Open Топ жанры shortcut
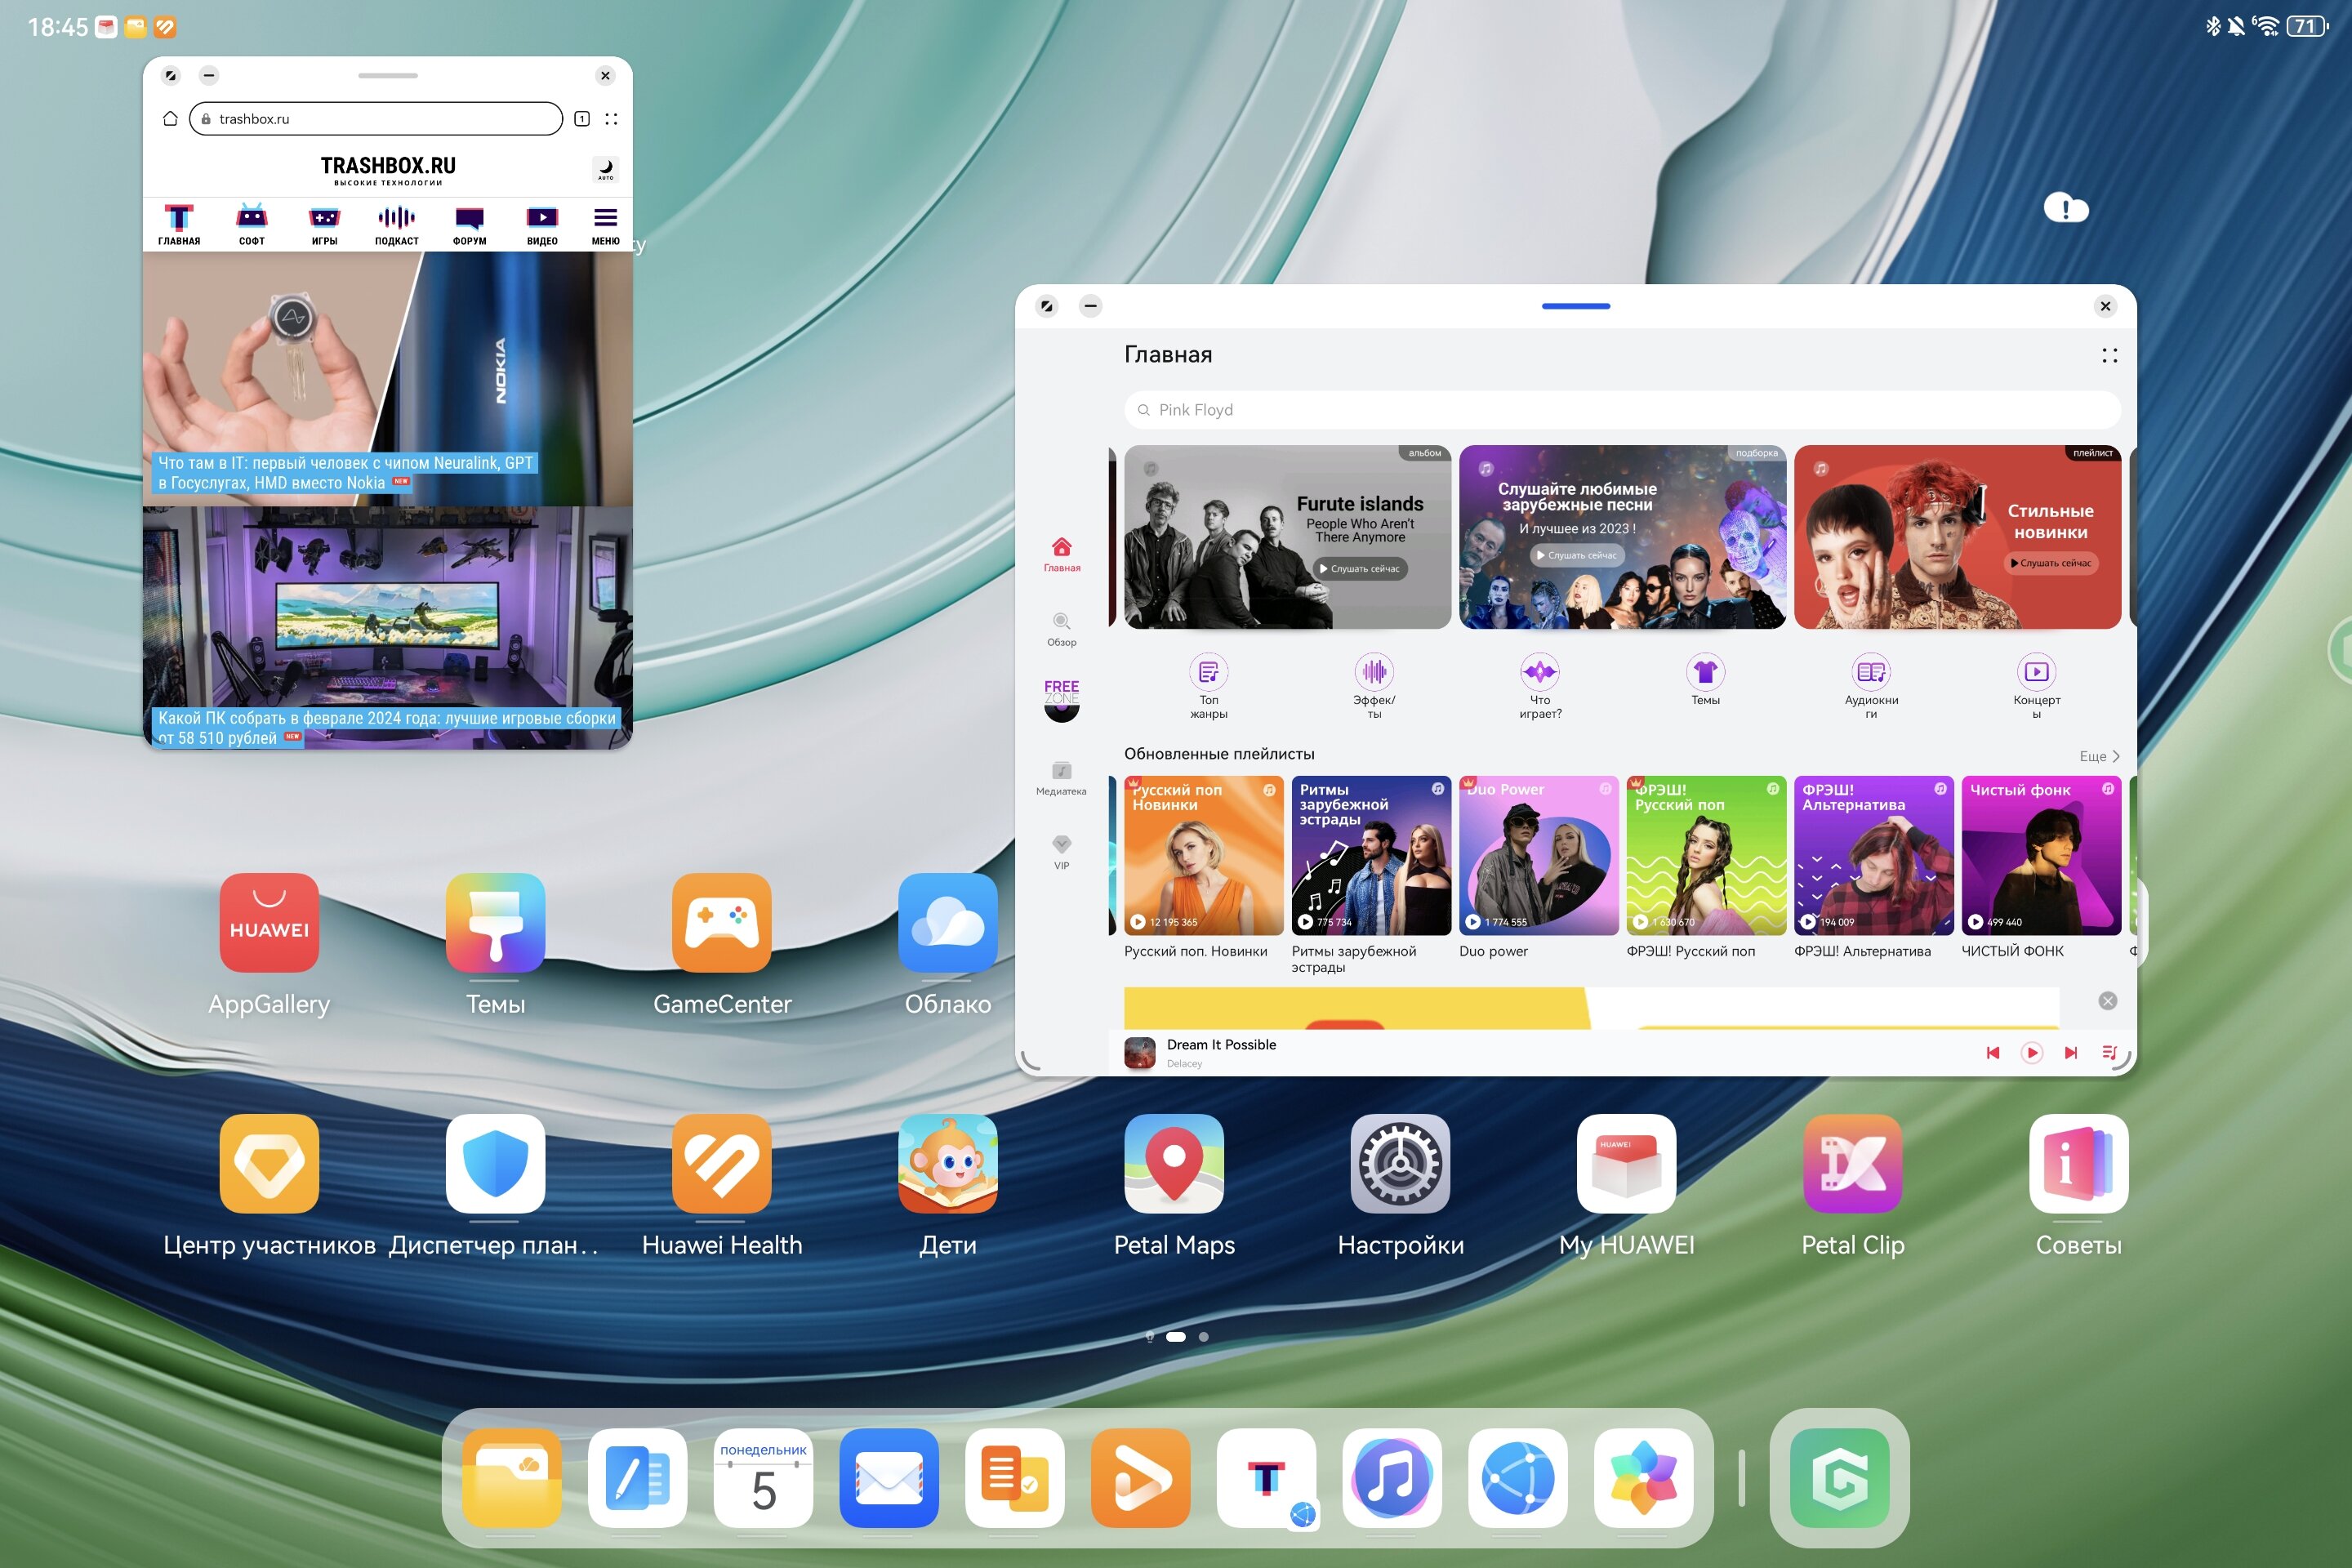 click(1208, 685)
